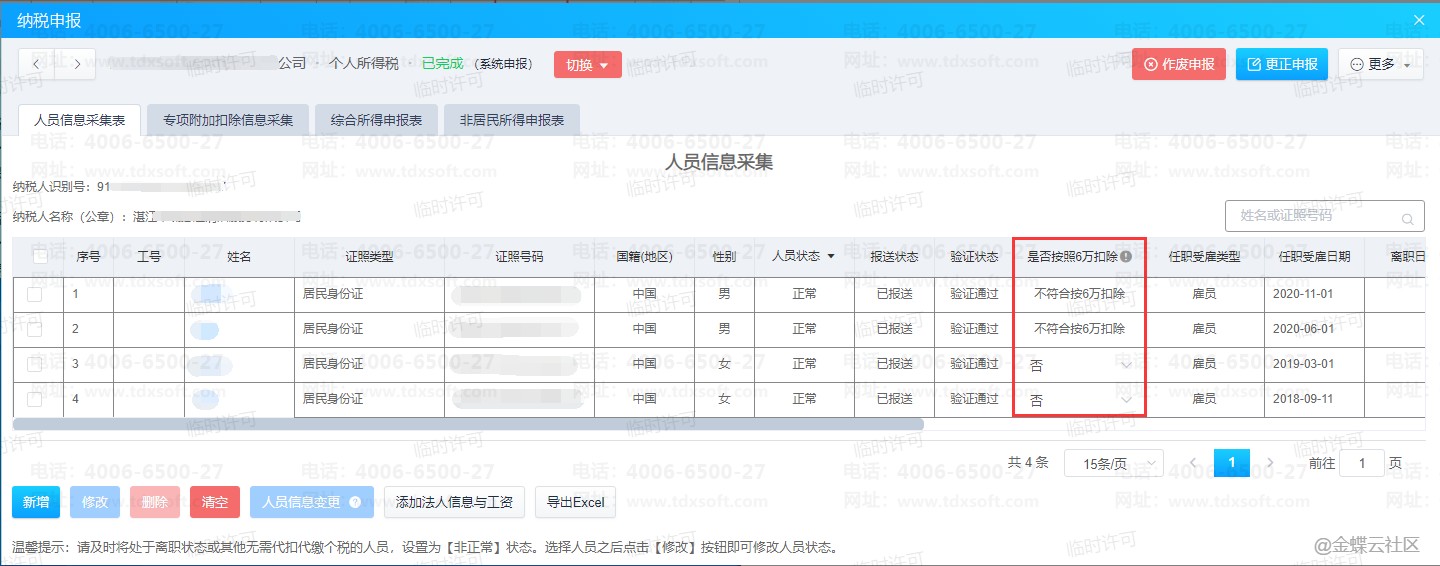Expand the 更多 dropdown menu
Viewport: 1440px width, 566px height.
[1380, 64]
